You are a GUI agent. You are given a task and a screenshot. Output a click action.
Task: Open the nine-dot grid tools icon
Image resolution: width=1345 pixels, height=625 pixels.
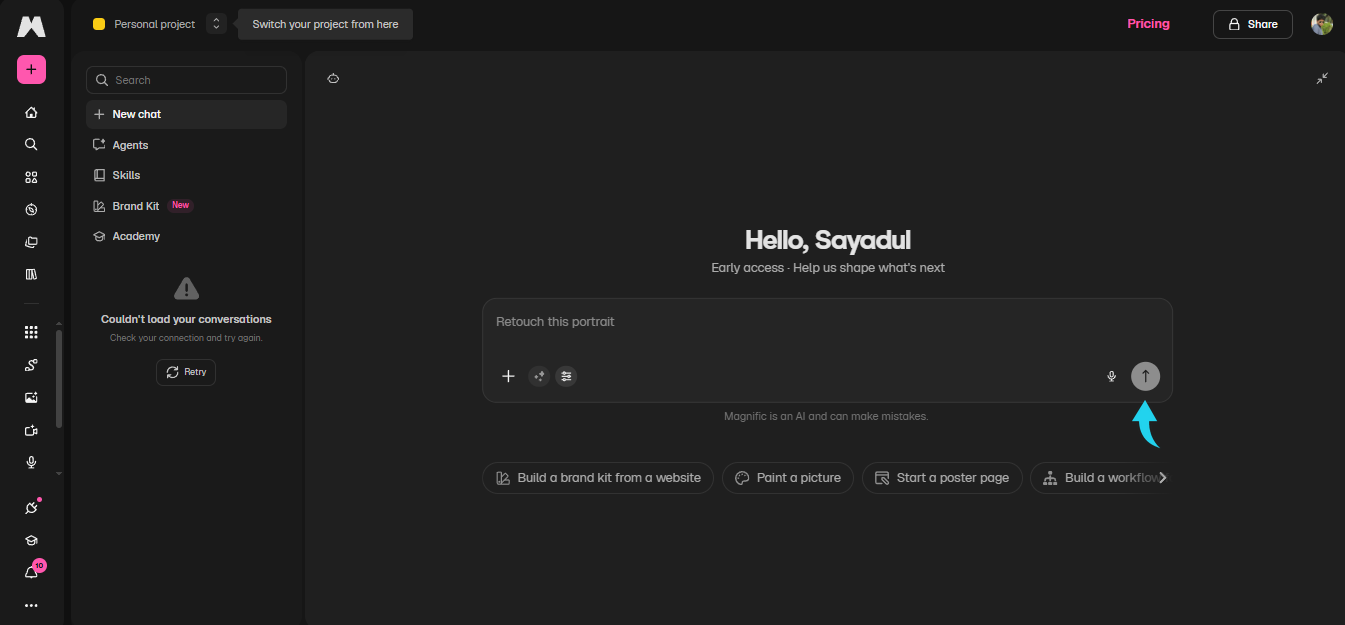(31, 332)
